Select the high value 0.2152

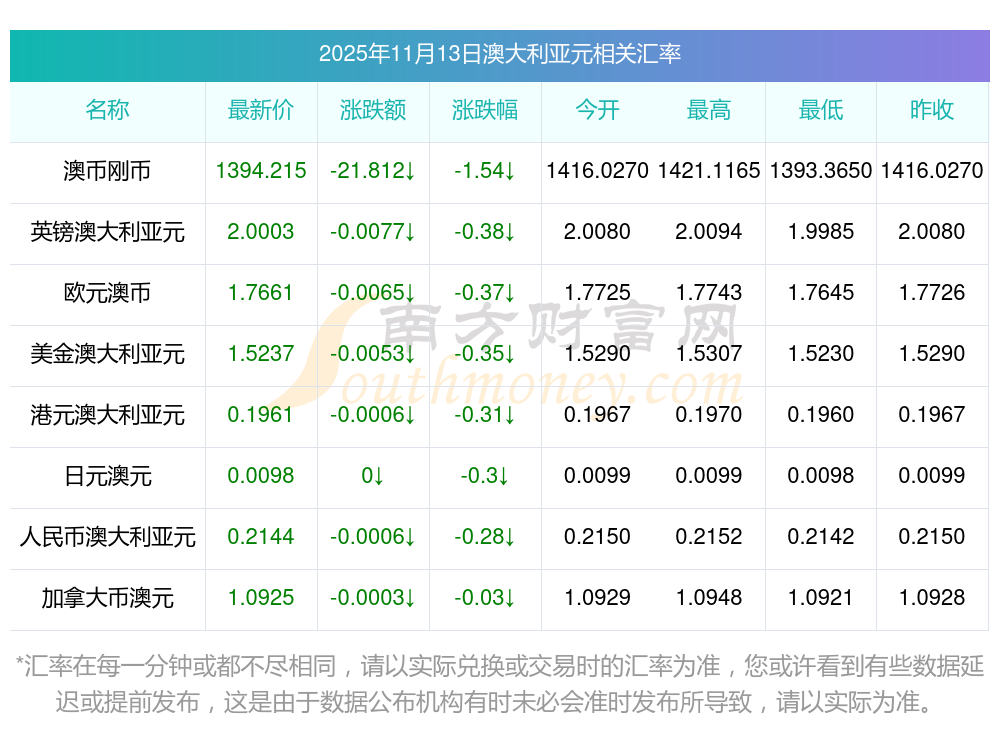[709, 537]
